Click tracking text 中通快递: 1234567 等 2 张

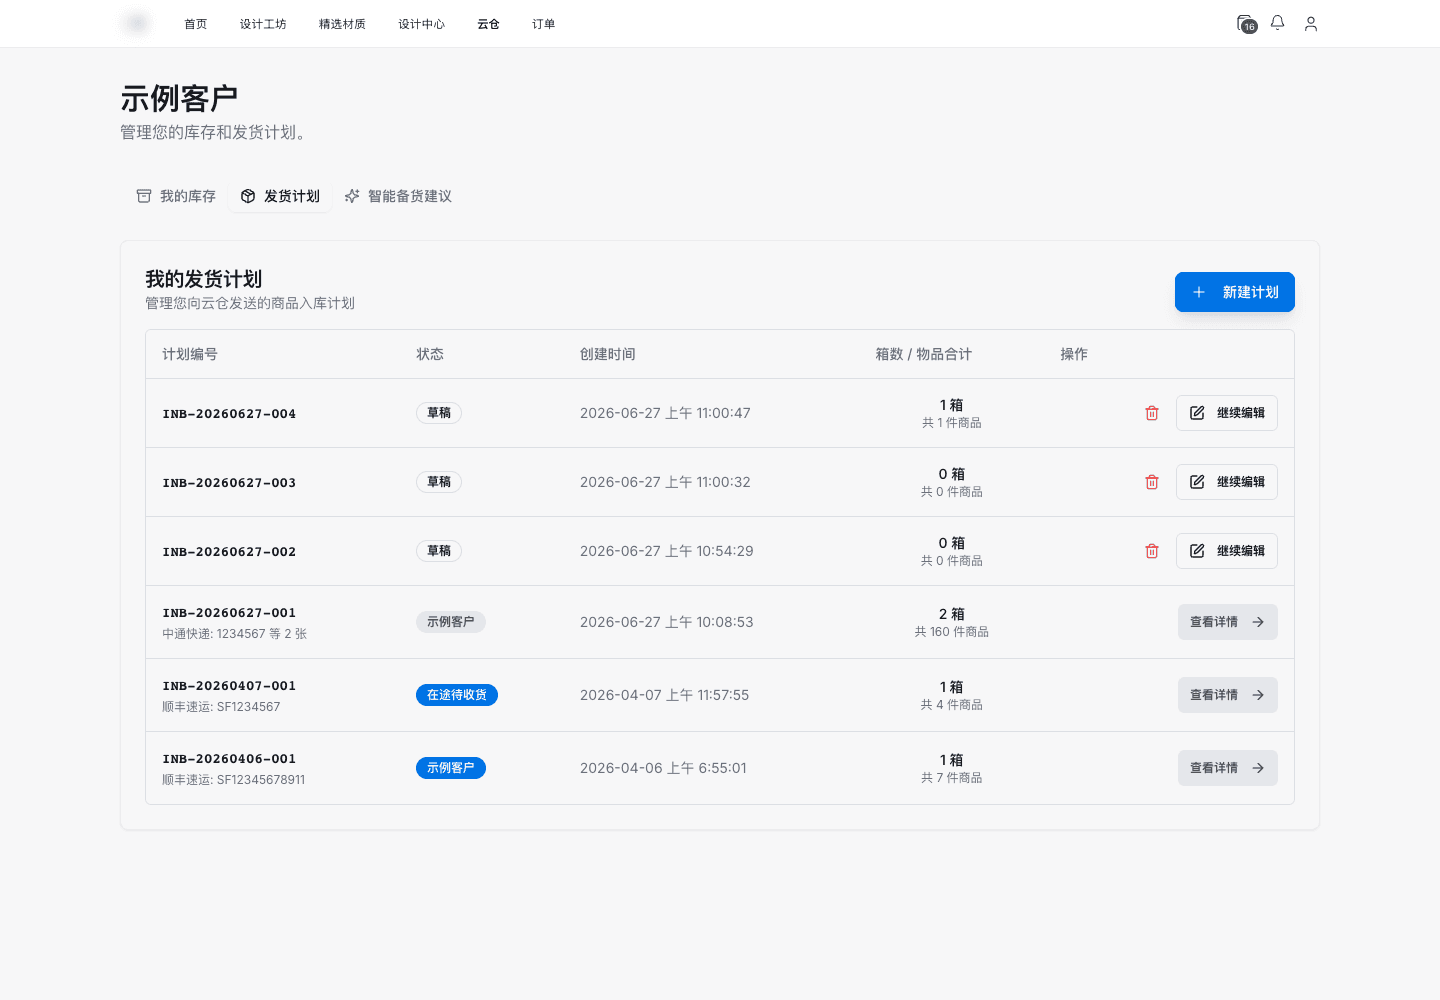[x=234, y=634]
